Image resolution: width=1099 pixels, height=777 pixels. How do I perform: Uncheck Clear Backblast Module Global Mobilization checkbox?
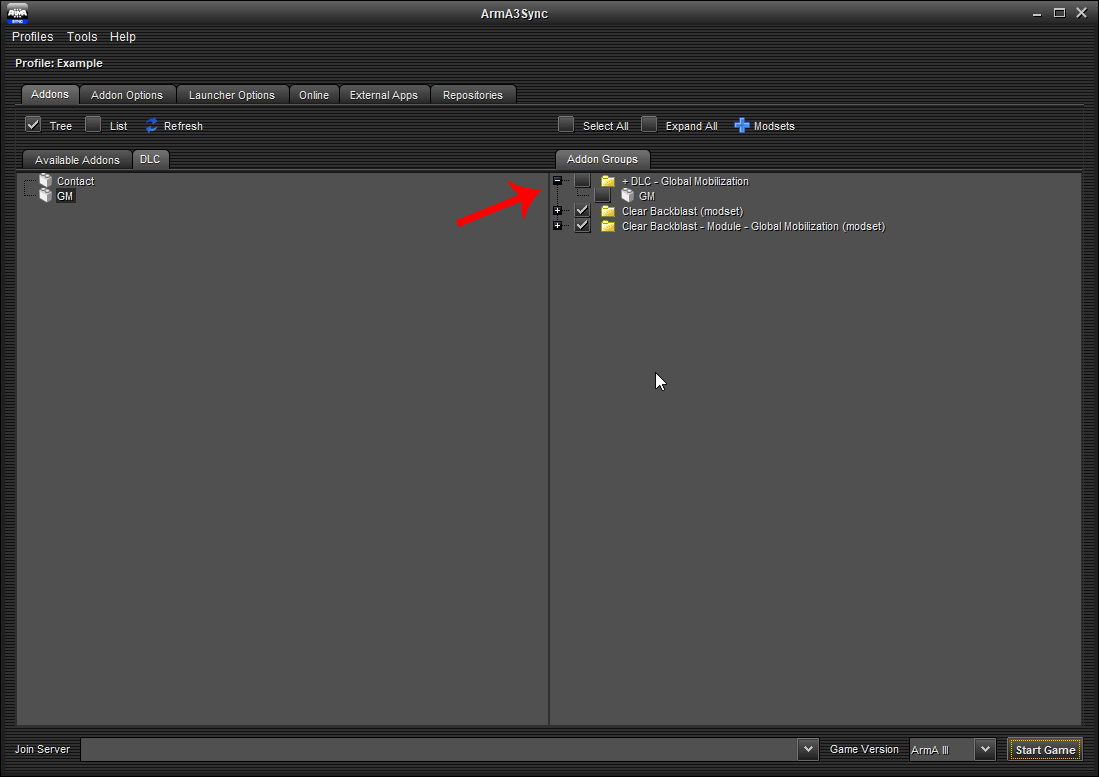tap(582, 226)
